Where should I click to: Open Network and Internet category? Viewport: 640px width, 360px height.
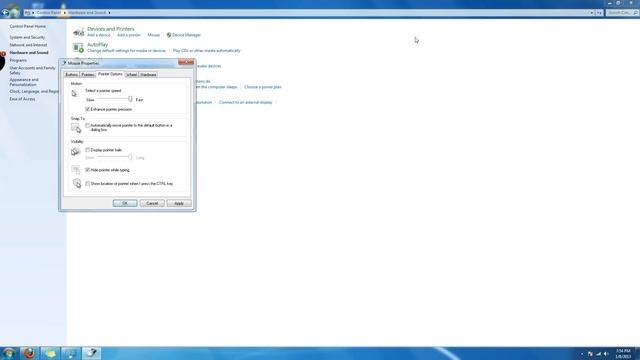tap(28, 45)
